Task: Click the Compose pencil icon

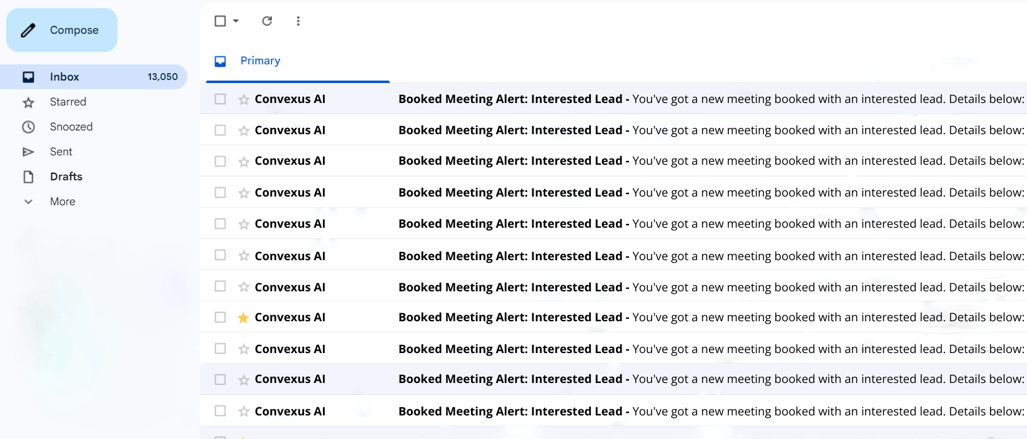Action: tap(28, 30)
